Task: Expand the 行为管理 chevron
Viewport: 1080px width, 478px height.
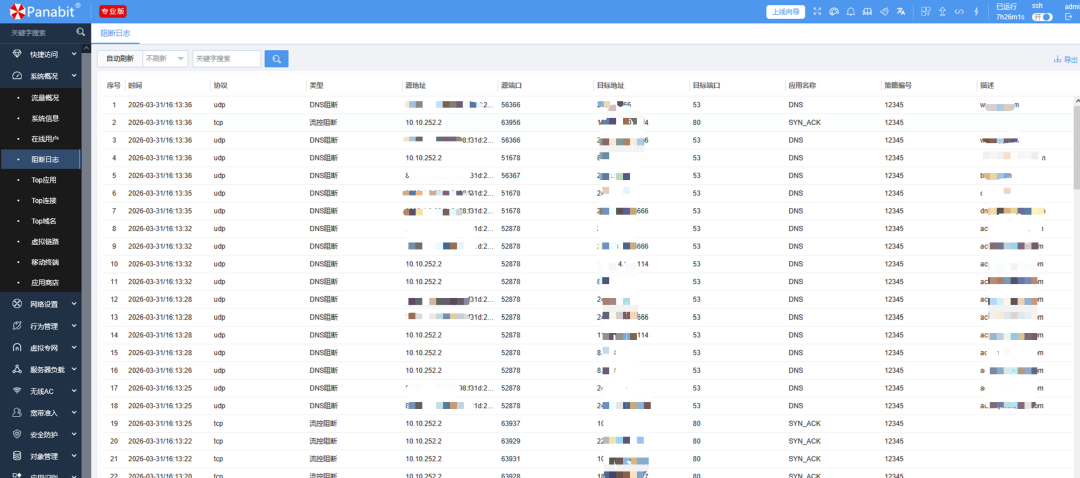Action: coord(74,325)
